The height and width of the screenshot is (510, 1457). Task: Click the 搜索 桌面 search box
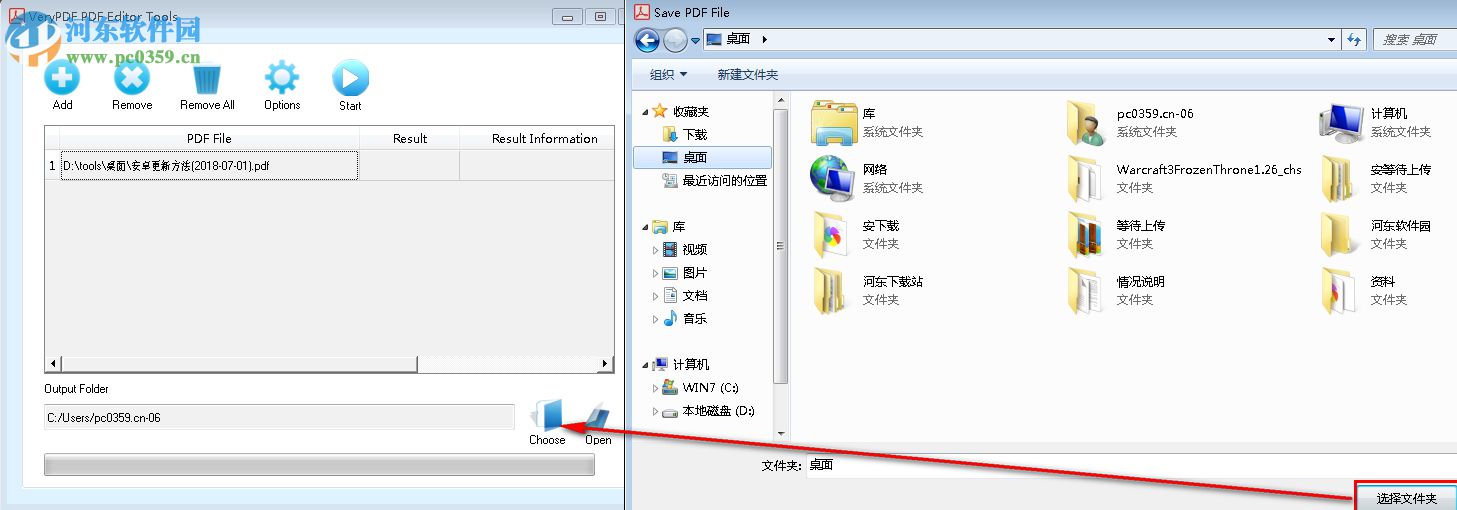point(1414,40)
